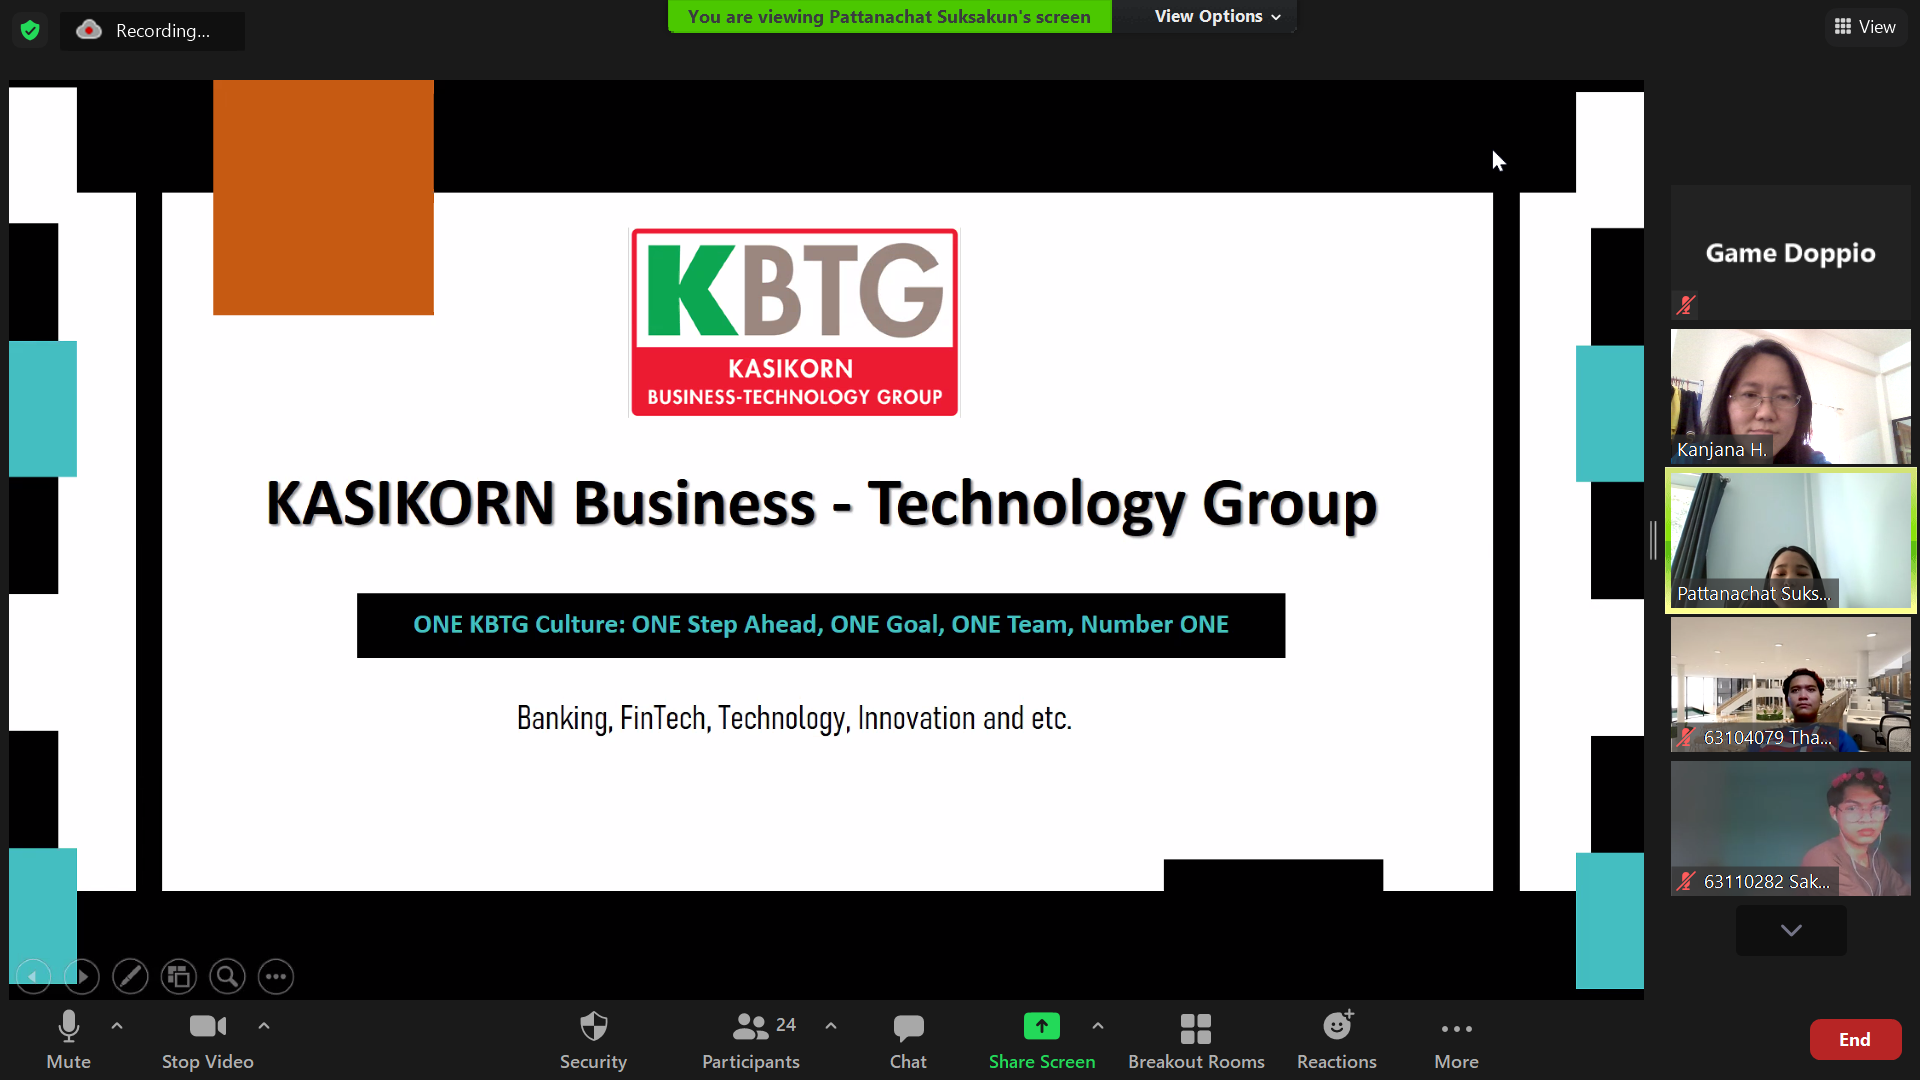Select Pattanachat Suks... video thumbnail
Viewport: 1920px width, 1080px height.
coord(1790,541)
